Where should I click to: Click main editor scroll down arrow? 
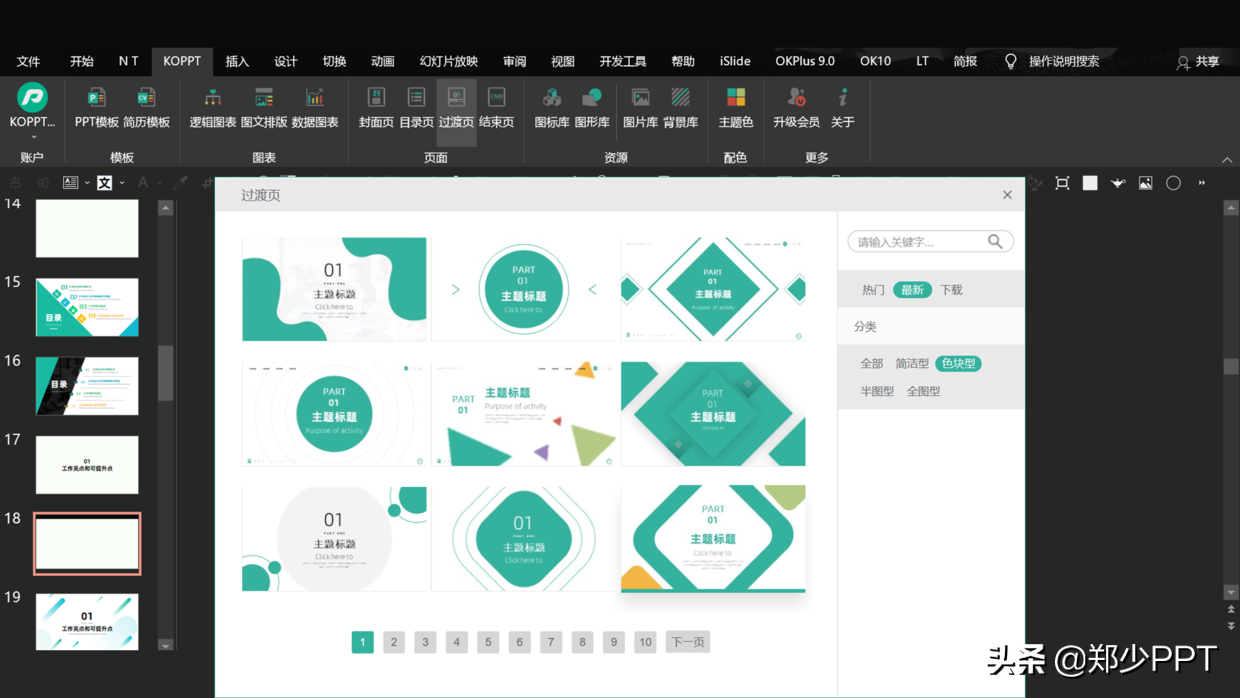[x=1231, y=592]
